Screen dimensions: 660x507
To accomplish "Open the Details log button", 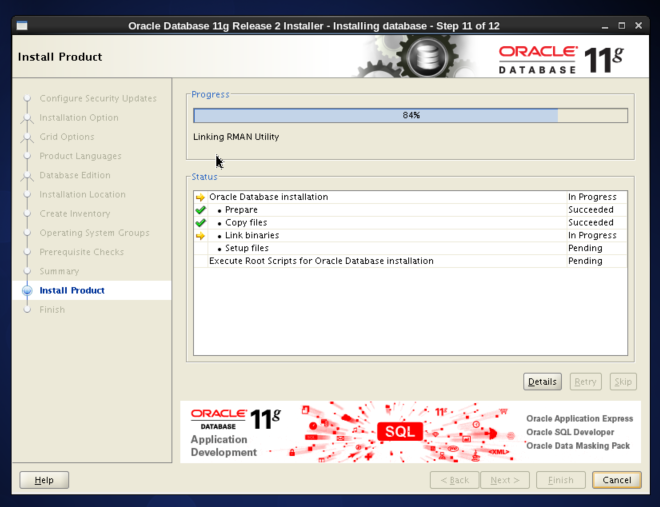I will click(x=542, y=381).
